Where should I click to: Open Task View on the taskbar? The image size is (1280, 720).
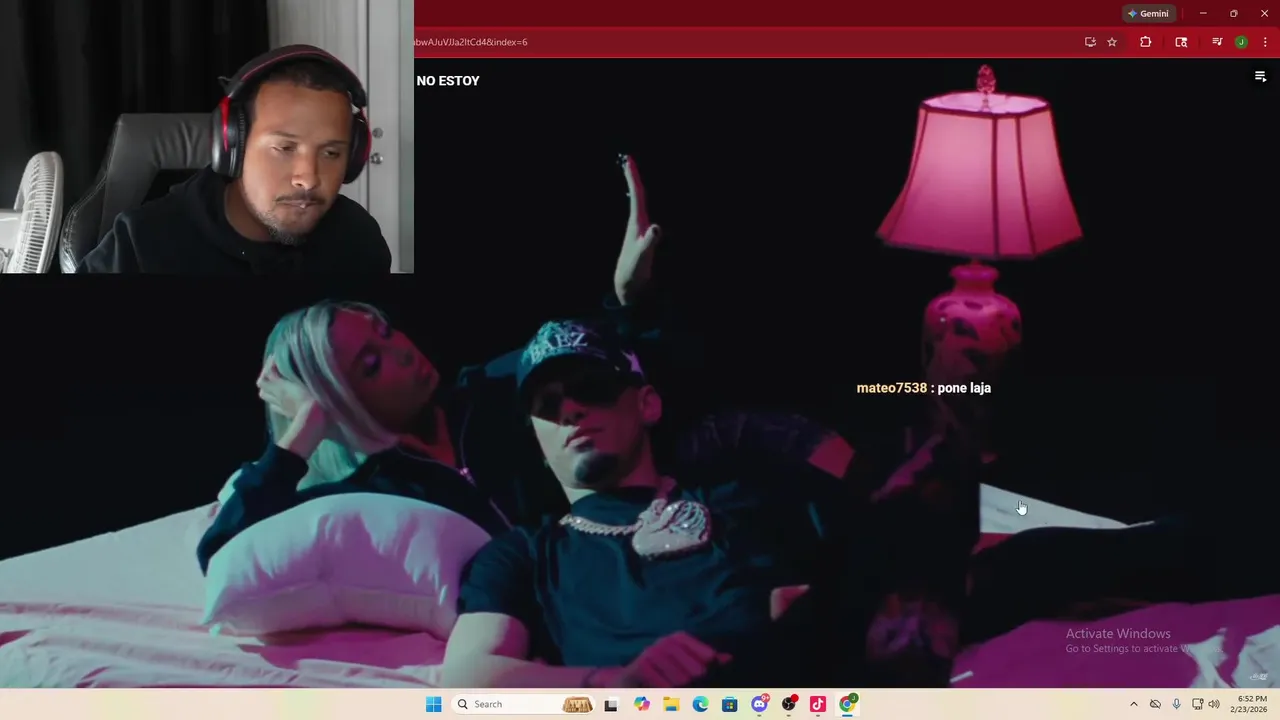point(611,704)
